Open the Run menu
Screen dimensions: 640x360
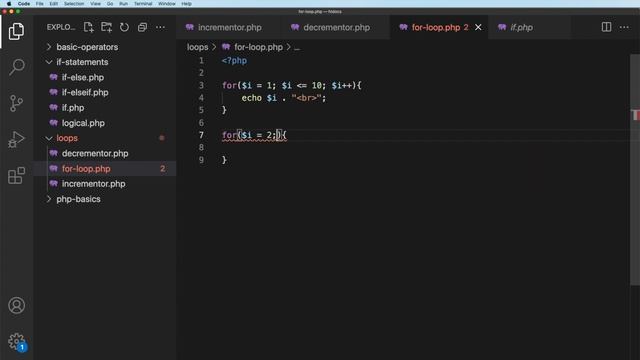click(x=123, y=4)
